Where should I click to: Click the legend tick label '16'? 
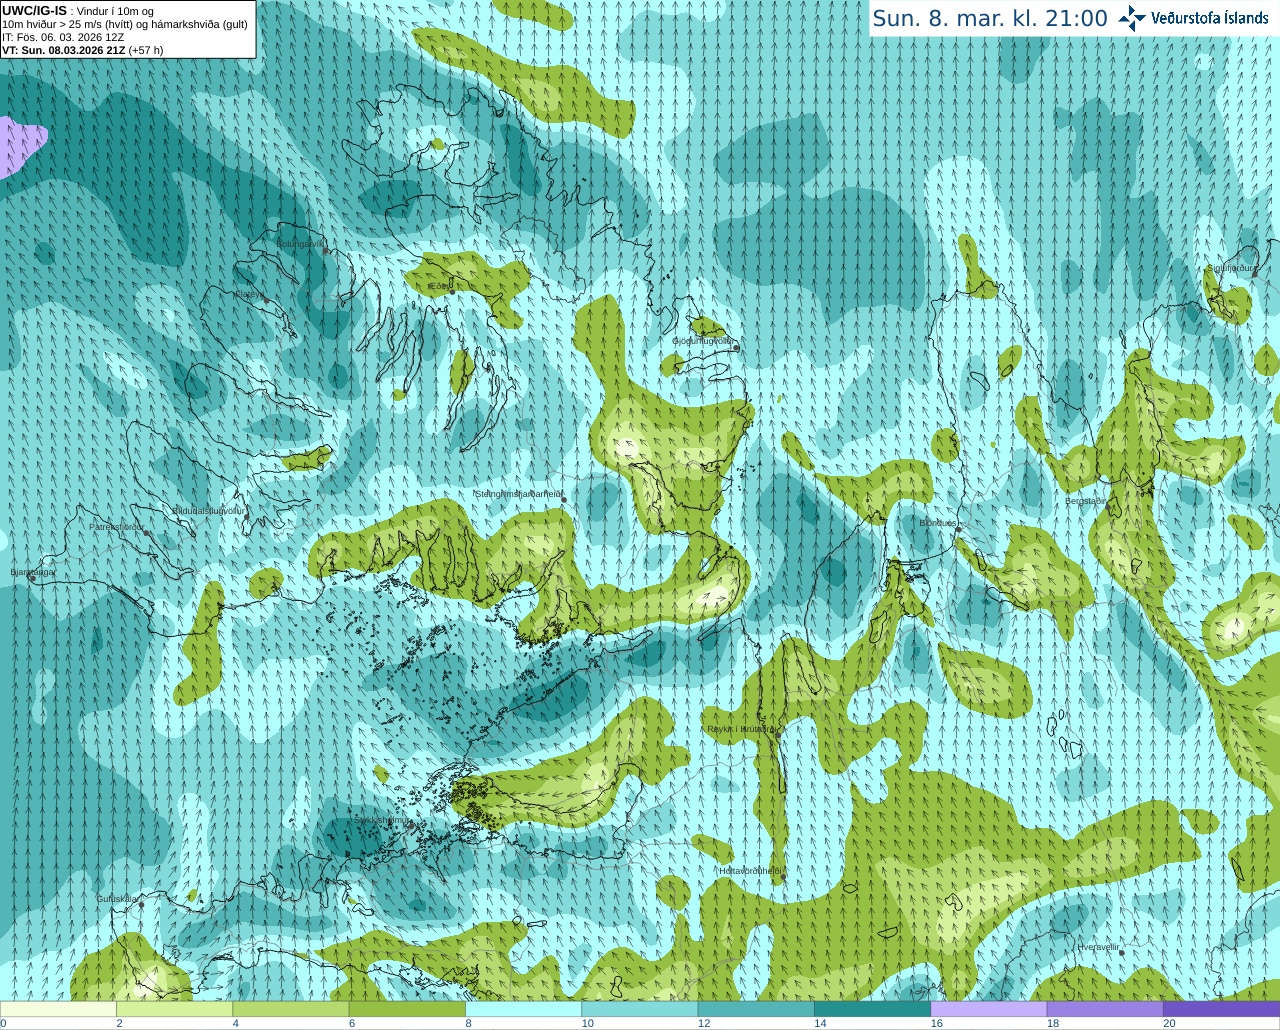(x=937, y=1023)
